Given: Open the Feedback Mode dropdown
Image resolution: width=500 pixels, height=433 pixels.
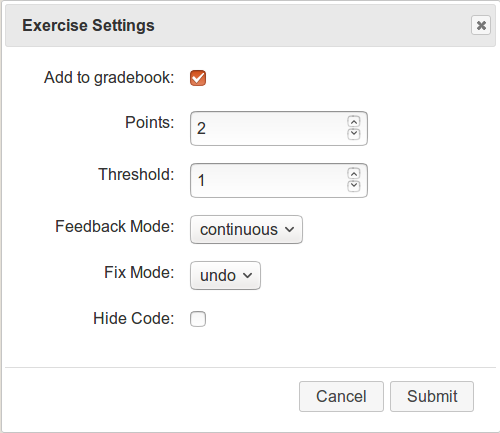Looking at the screenshot, I should 246,229.
